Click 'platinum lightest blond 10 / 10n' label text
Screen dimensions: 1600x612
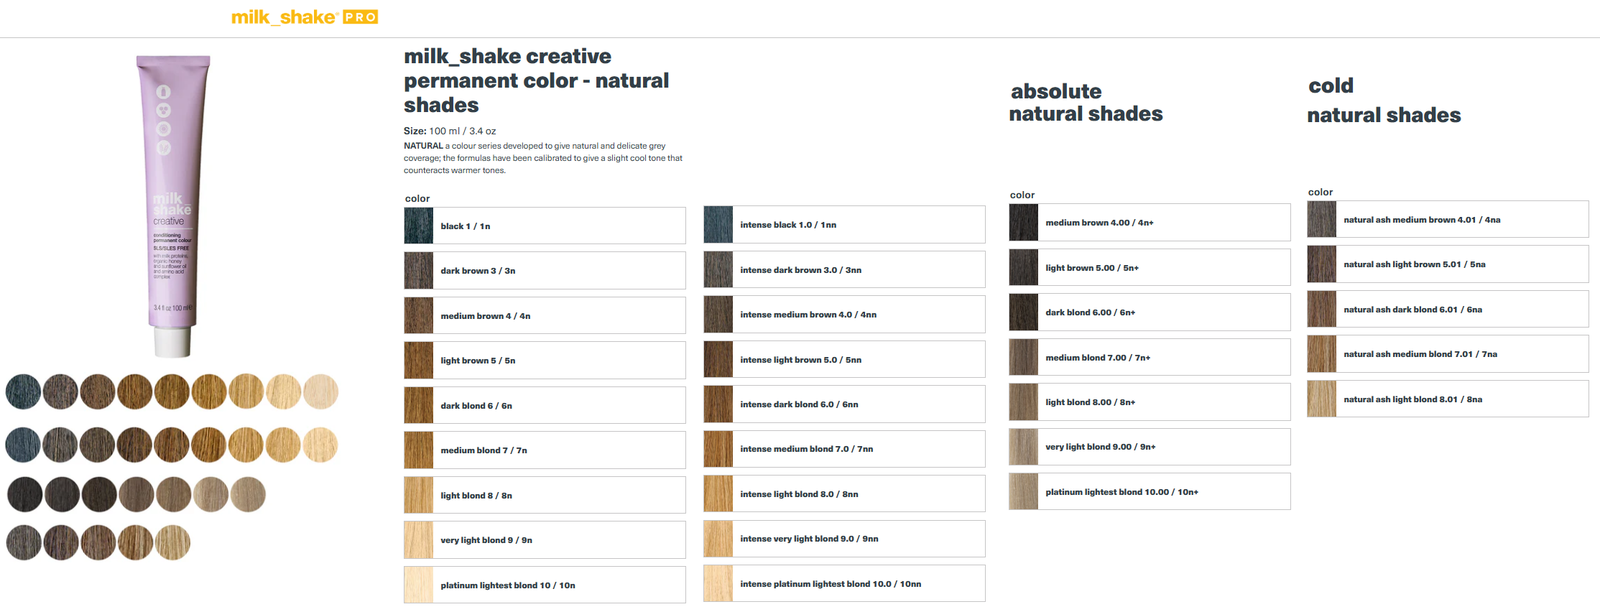point(508,585)
